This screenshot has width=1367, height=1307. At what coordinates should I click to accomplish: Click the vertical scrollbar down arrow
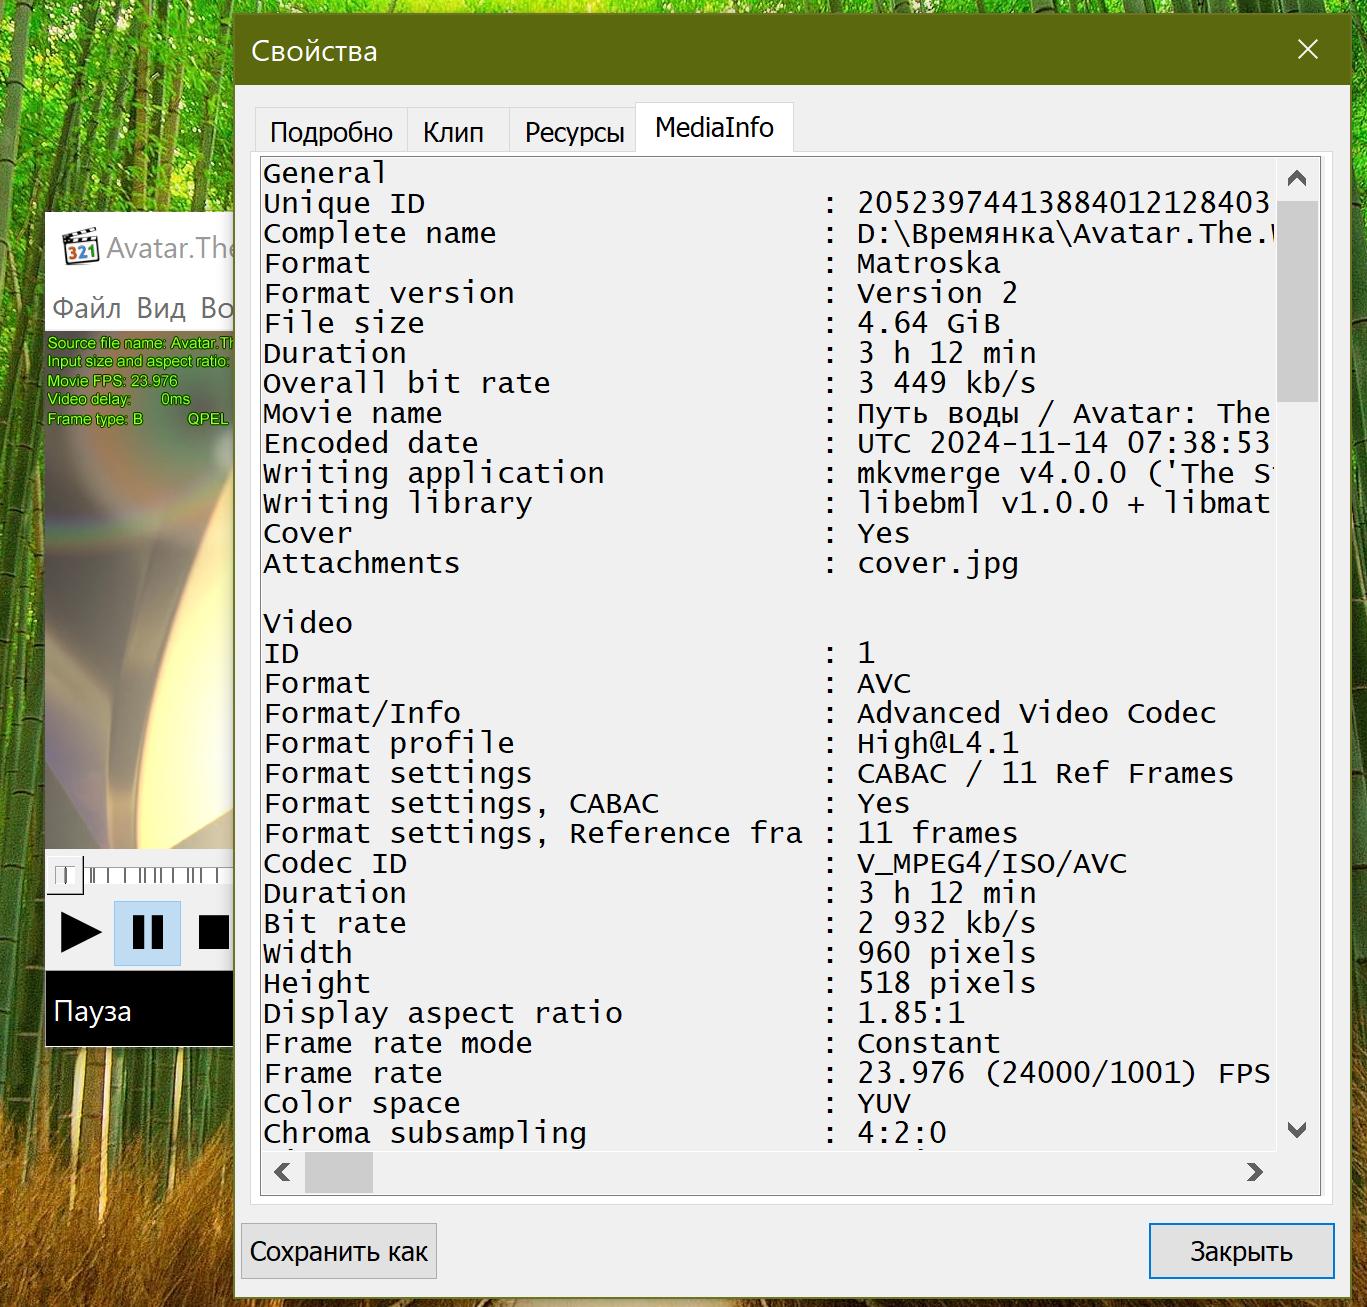tap(1297, 1130)
